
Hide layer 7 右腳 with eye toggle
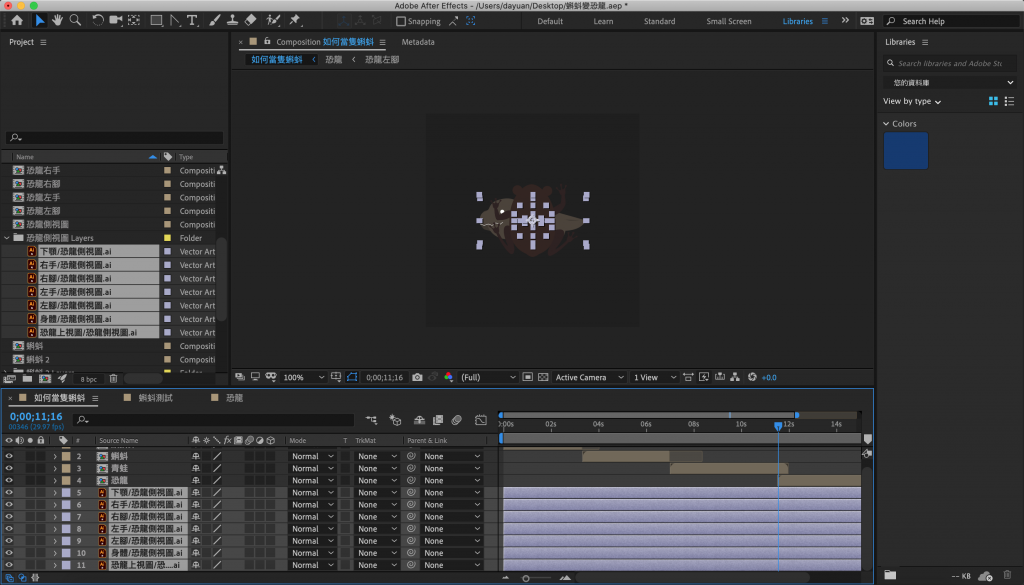9,516
